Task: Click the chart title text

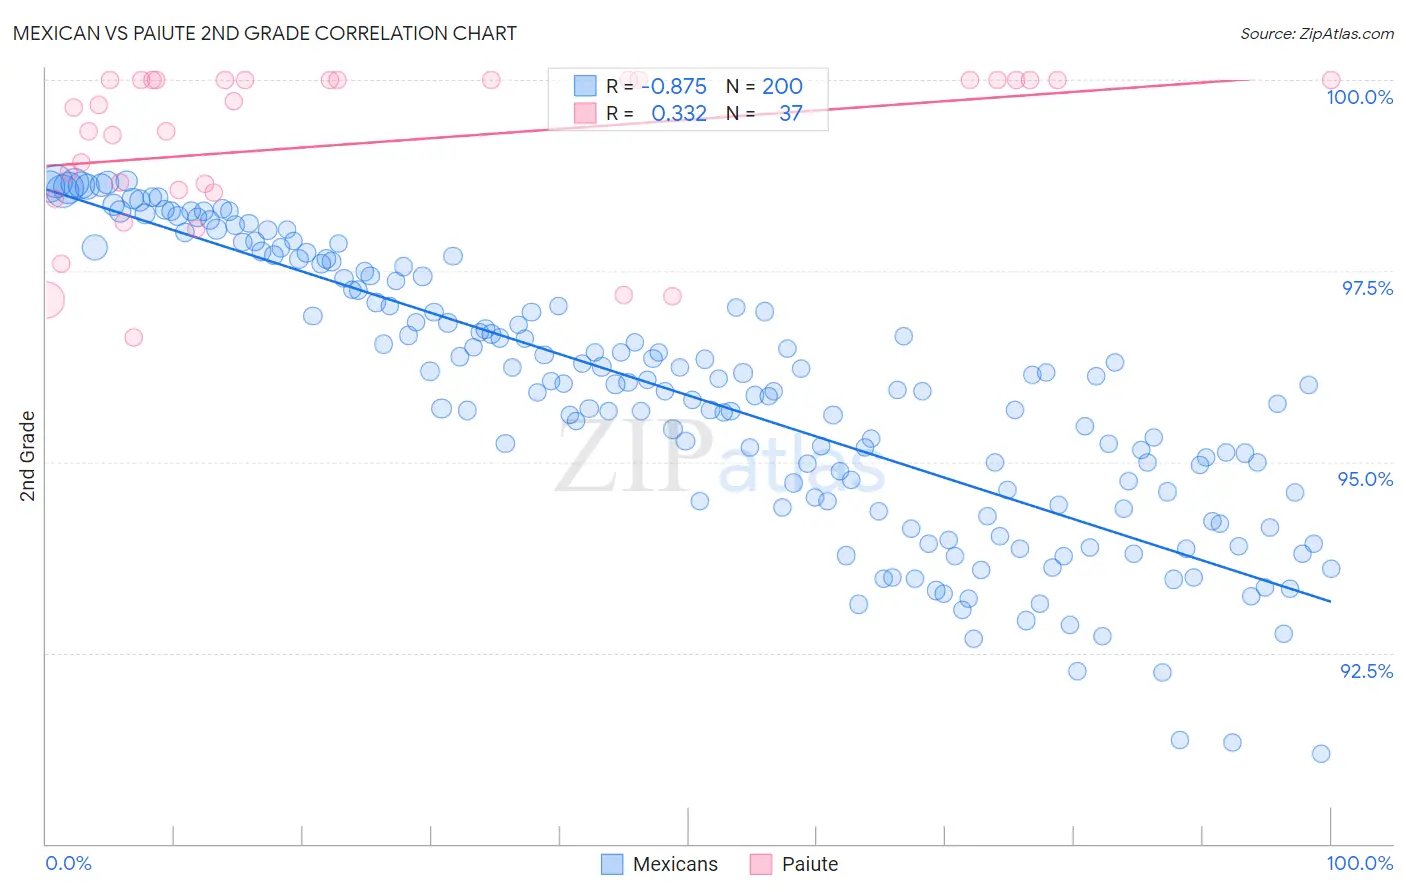Action: [x=265, y=33]
